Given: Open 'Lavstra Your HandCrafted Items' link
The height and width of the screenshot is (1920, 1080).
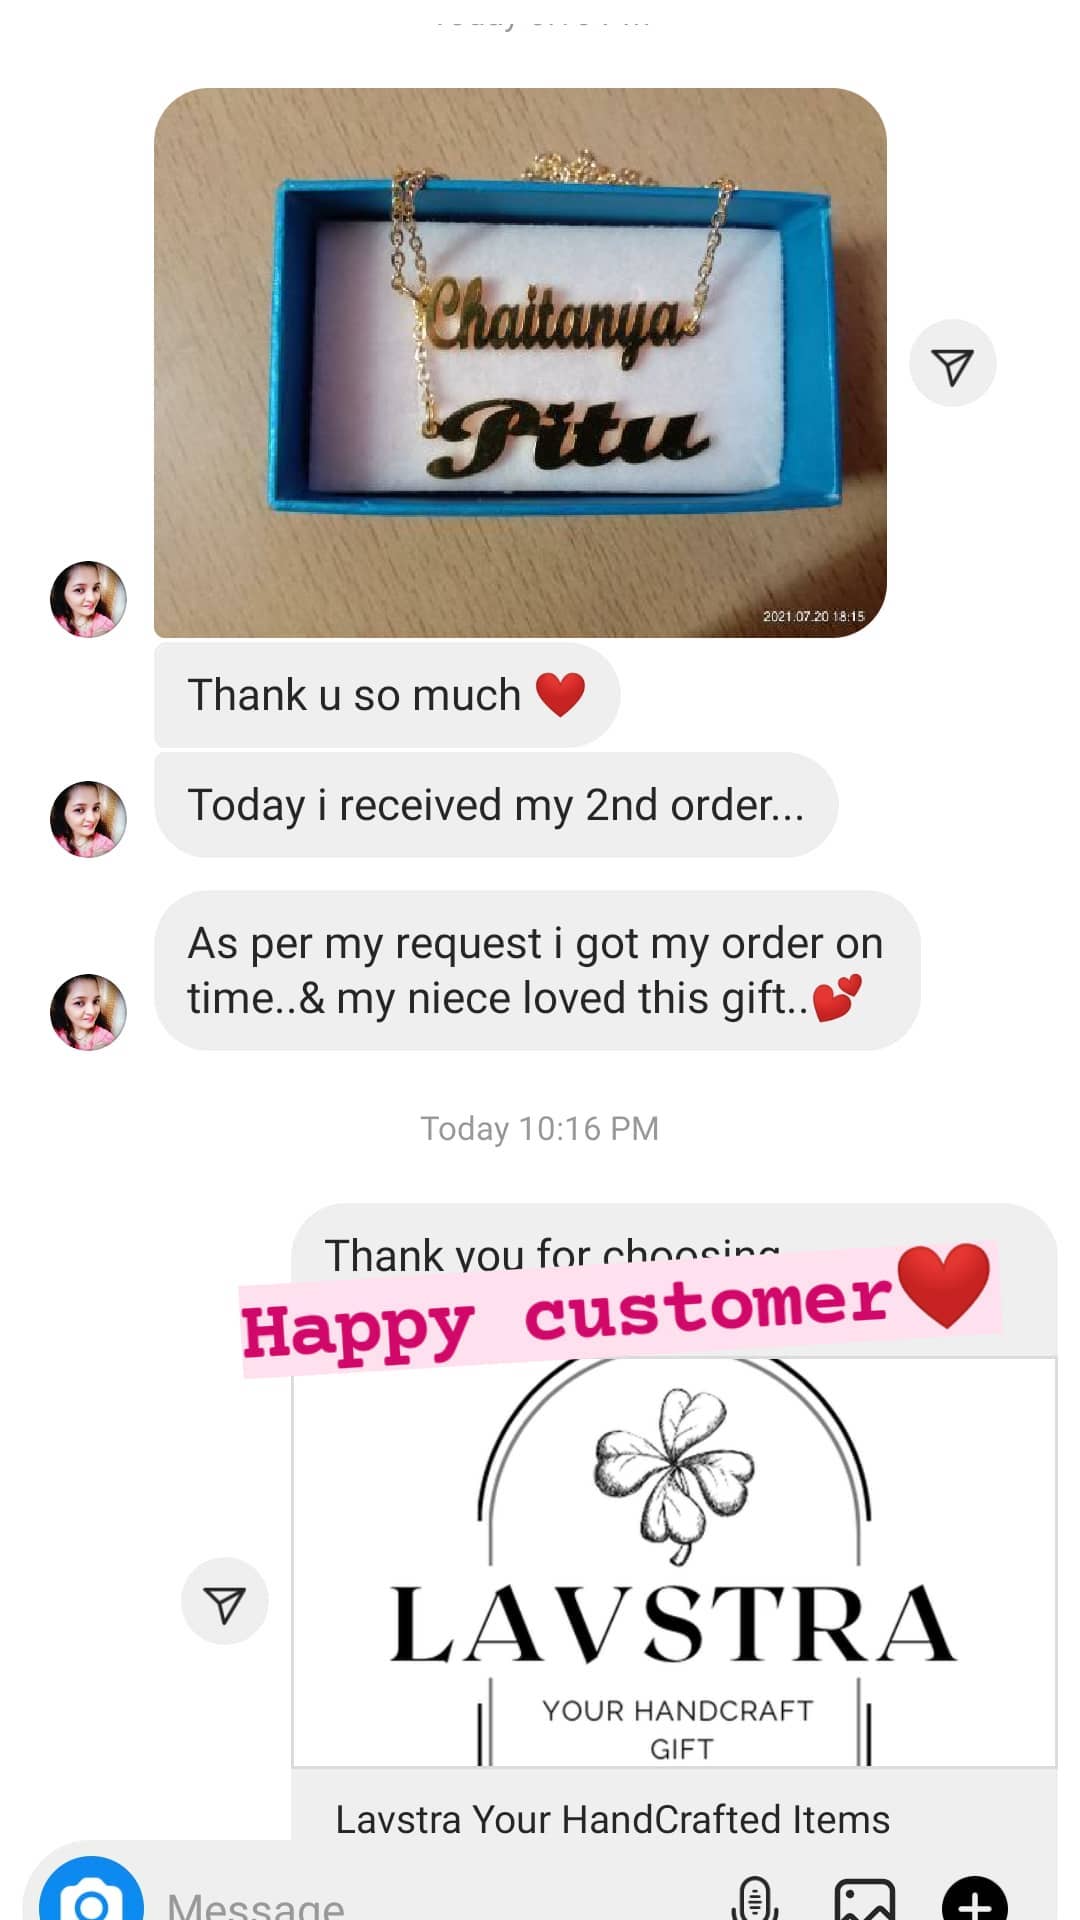Looking at the screenshot, I should click(612, 1819).
